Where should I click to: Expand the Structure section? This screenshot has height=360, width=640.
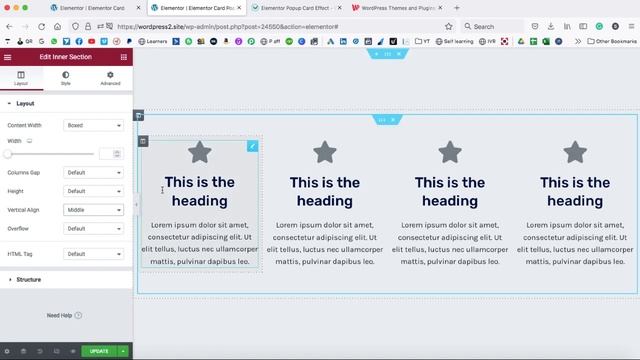click(x=66, y=280)
